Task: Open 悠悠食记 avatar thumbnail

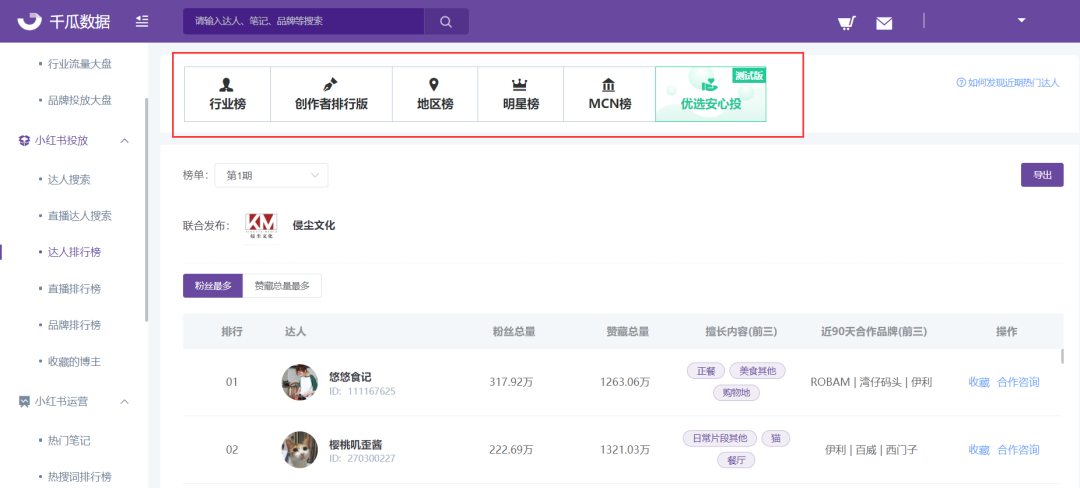Action: pos(300,382)
